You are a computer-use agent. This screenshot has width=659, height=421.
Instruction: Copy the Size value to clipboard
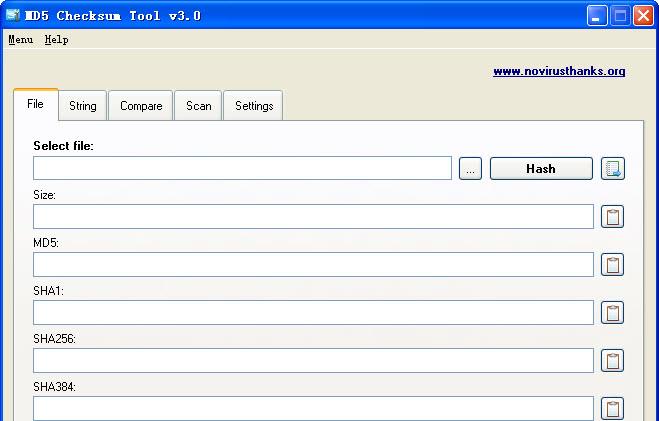pyautogui.click(x=612, y=216)
